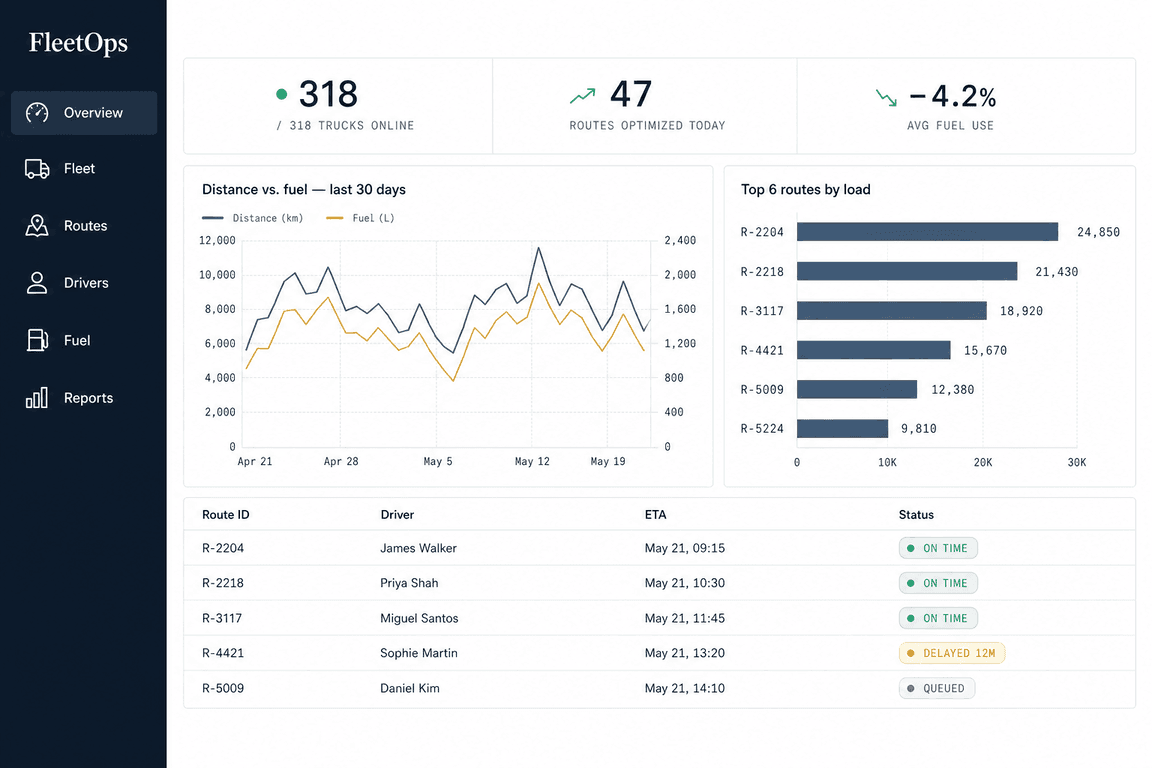
Task: Click the Overview gauge icon
Action: pyautogui.click(x=37, y=112)
